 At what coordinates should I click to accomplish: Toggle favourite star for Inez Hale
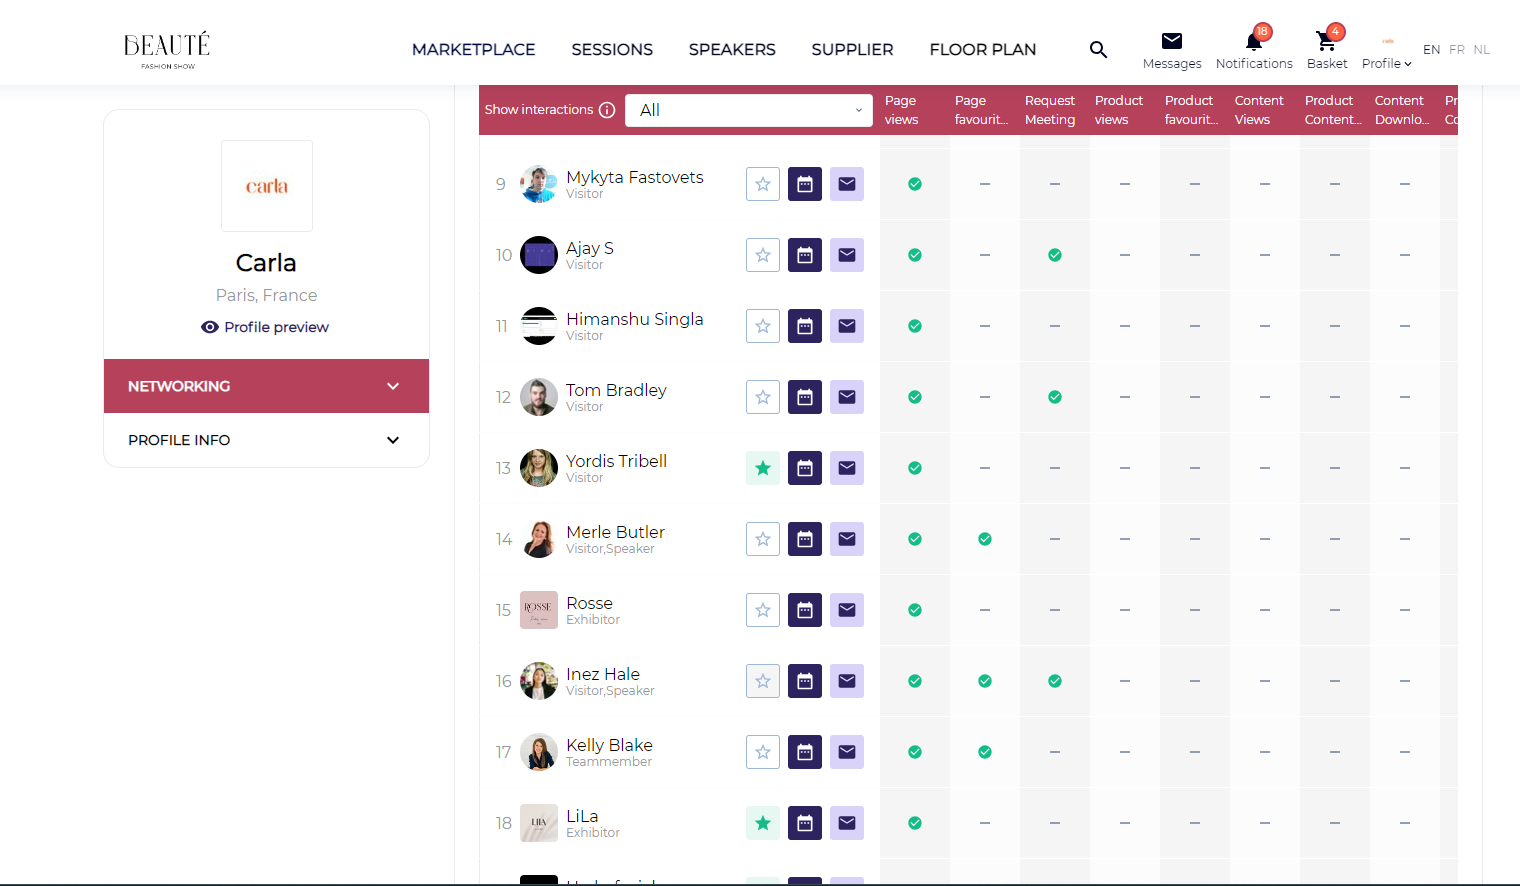pos(763,681)
